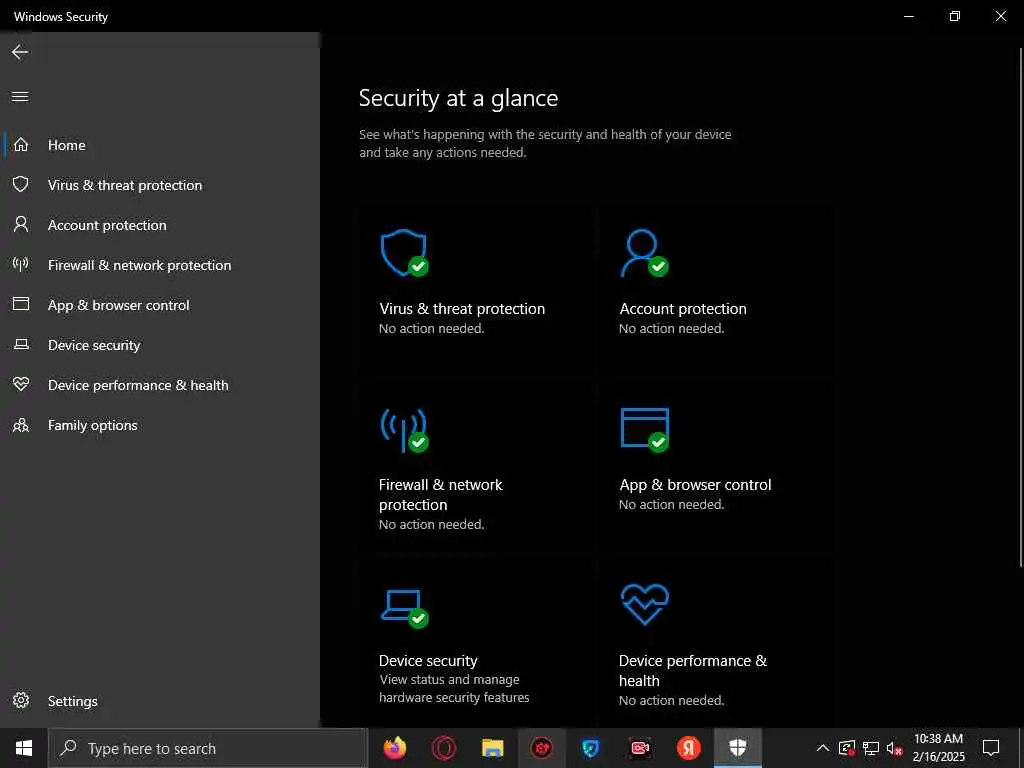
Task: Open the blue shield app on taskbar
Action: click(x=590, y=748)
